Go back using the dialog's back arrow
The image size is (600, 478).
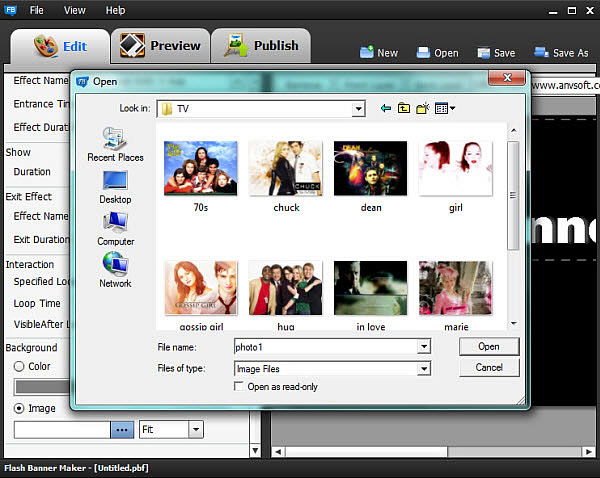click(386, 108)
